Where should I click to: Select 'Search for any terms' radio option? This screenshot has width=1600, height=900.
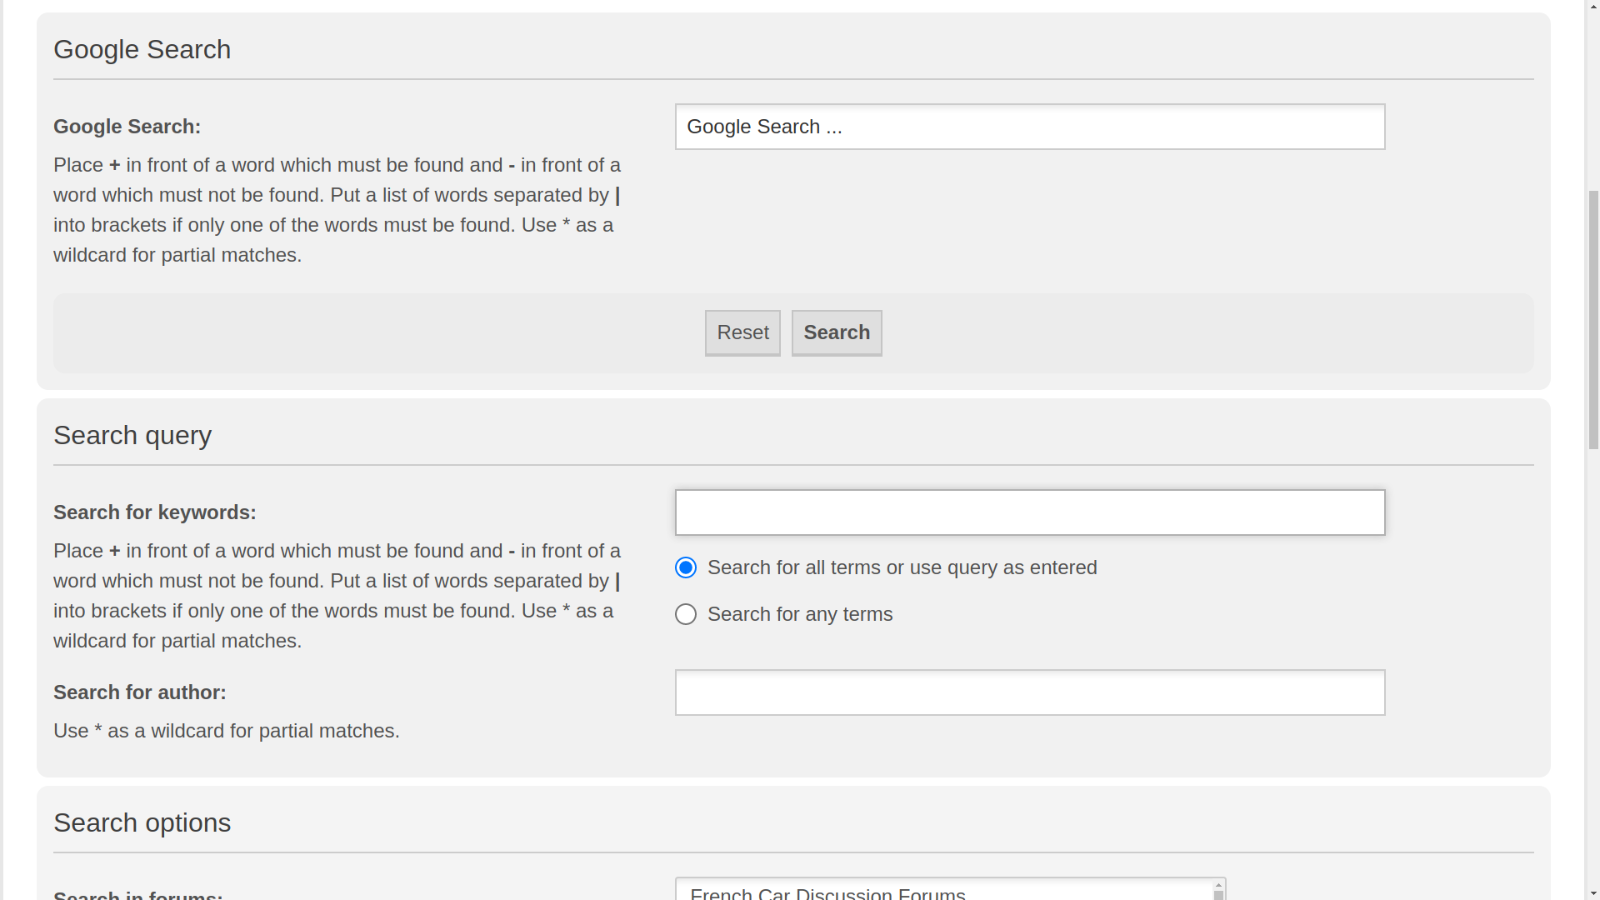[x=686, y=614]
